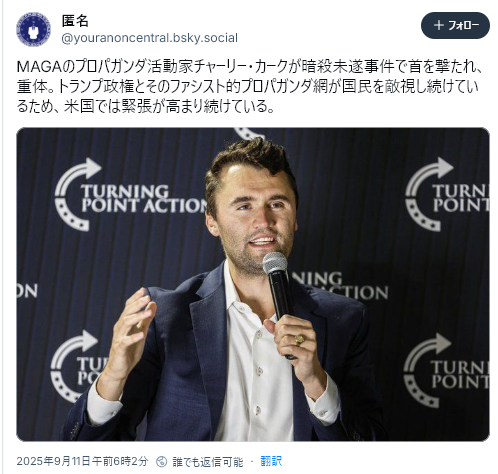Click the 誰でも返信可能 reply setting label
This screenshot has height=474, width=498.
(208, 462)
